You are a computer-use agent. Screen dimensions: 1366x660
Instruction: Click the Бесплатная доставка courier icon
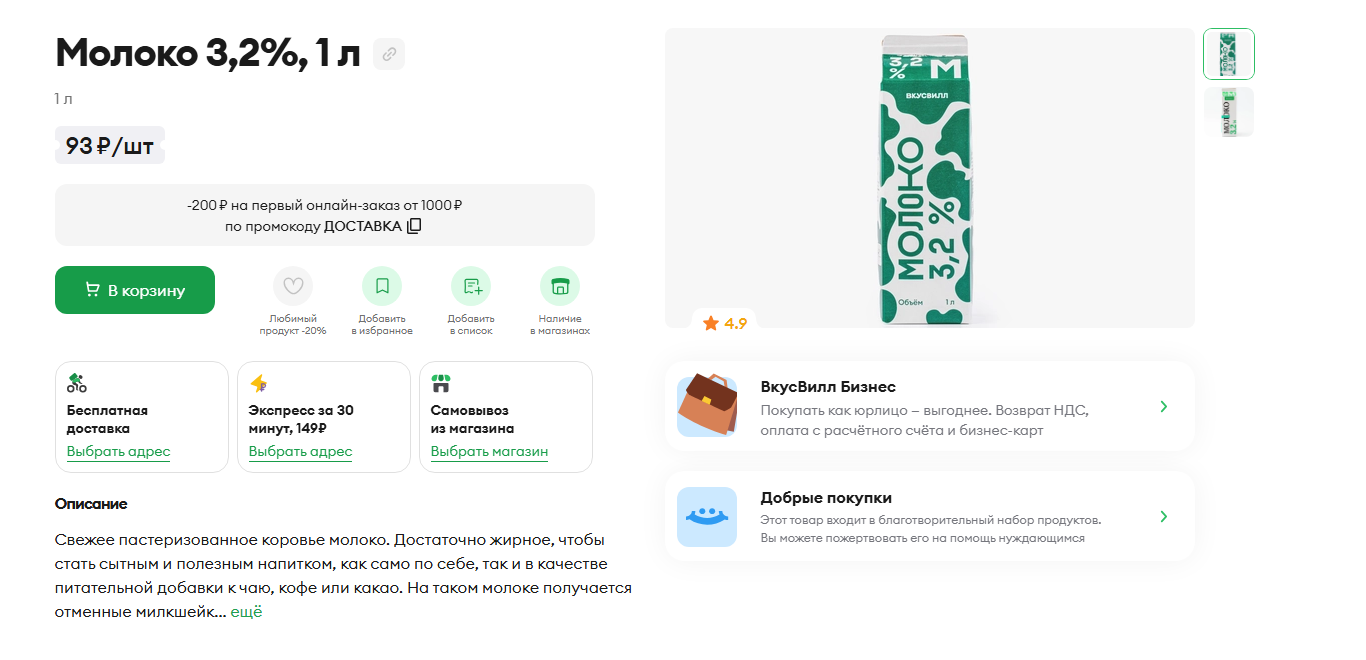click(77, 383)
